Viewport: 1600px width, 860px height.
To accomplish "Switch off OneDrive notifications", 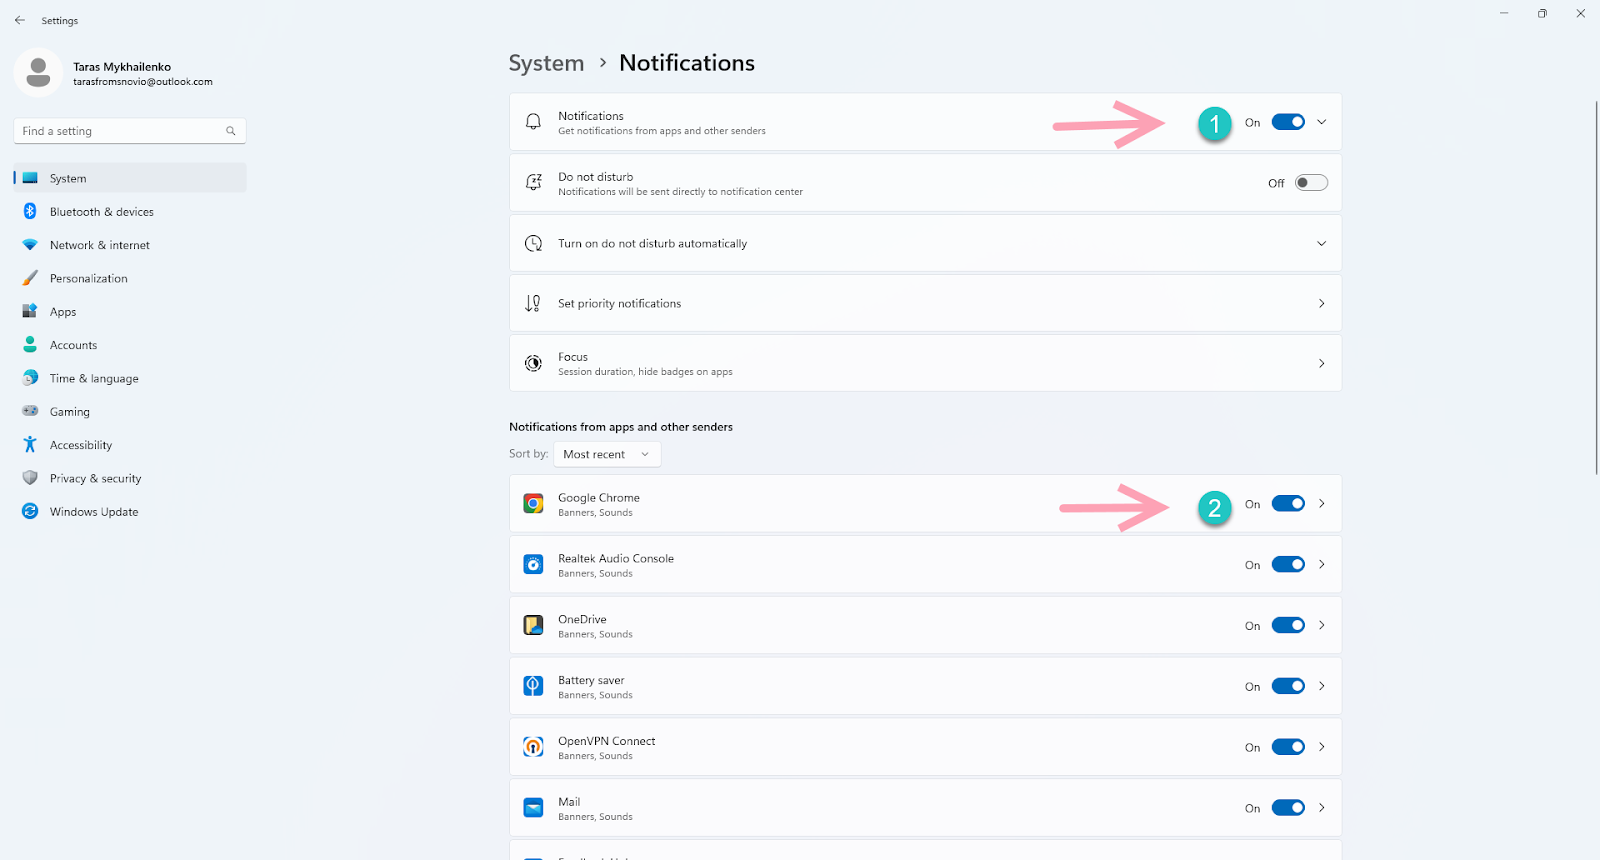I will pos(1288,625).
